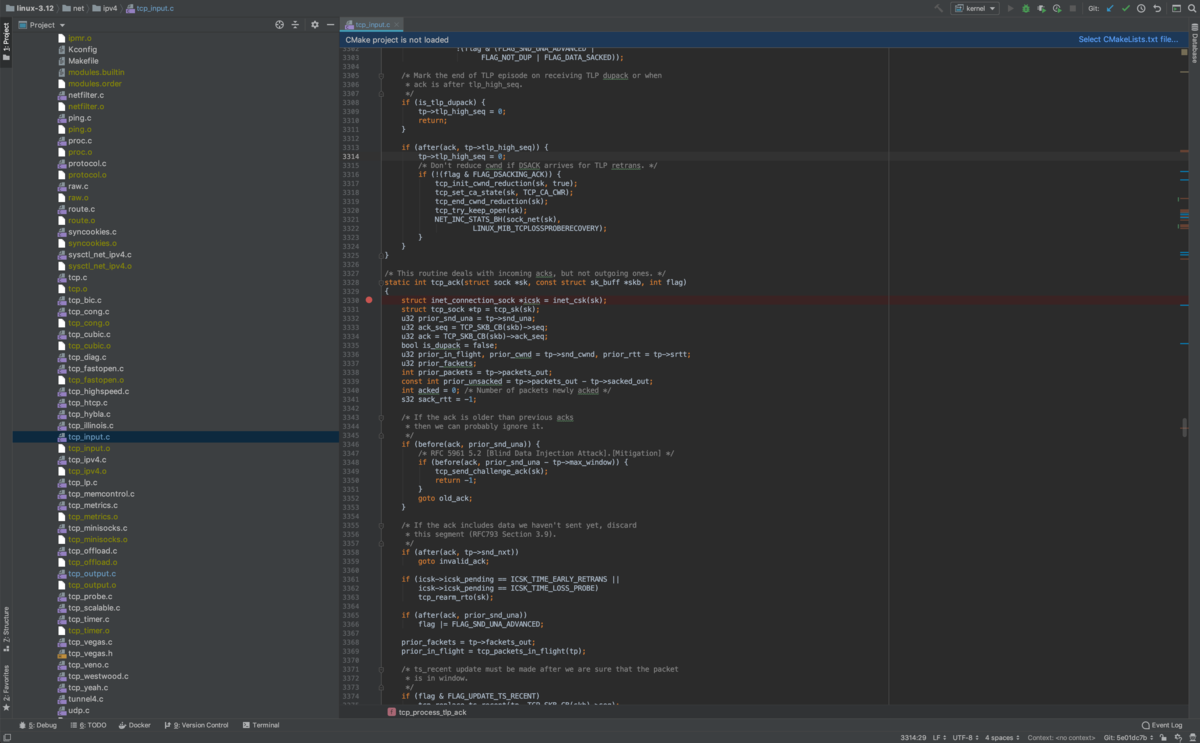Click the Search Everywhere magnifier icon
Viewport: 1200px width, 743px height.
point(1190,8)
